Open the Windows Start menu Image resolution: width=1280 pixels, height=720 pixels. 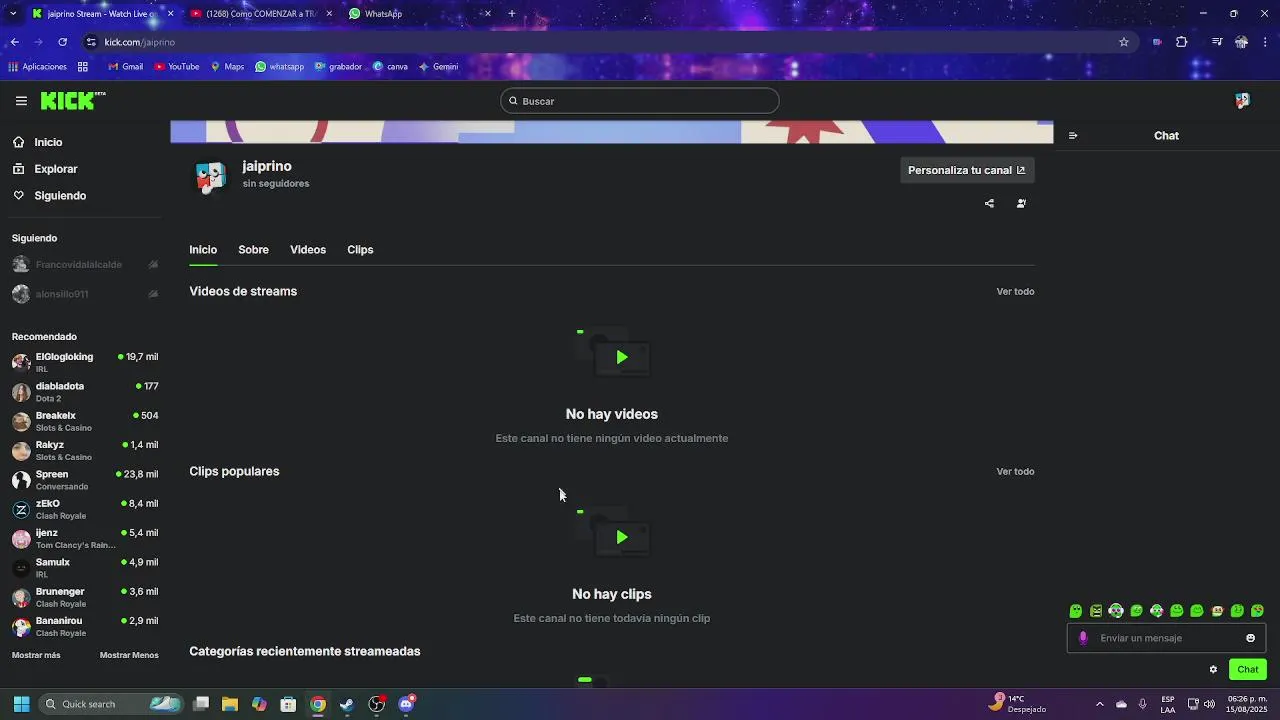point(21,704)
